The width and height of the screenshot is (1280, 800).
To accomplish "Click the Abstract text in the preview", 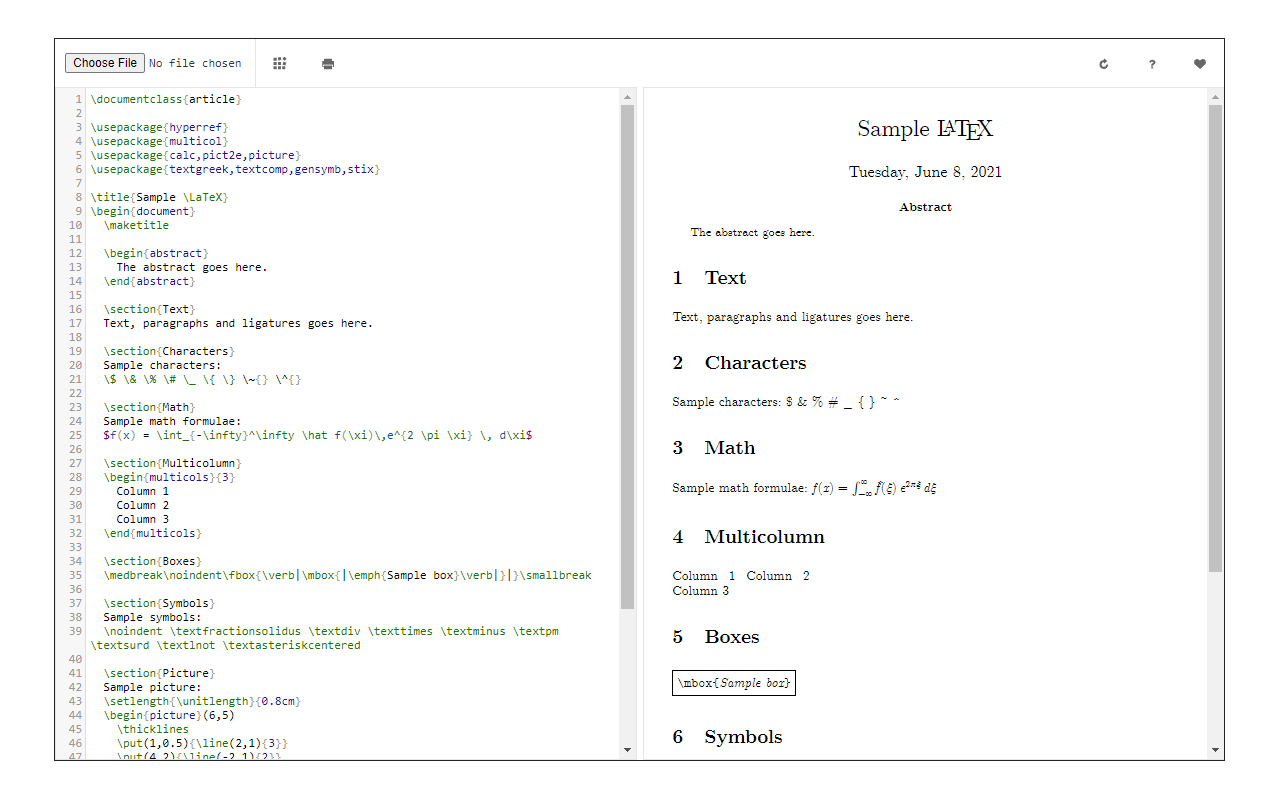I will 924,207.
